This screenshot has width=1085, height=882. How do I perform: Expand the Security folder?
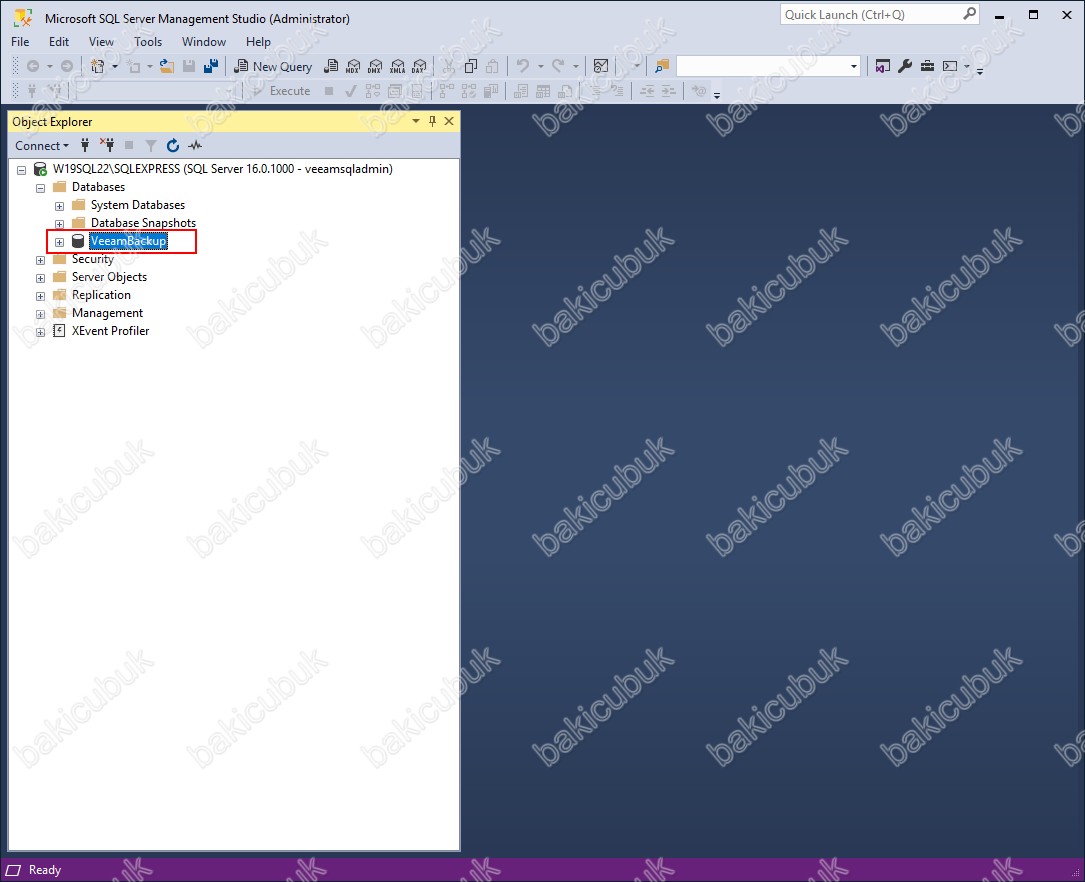coord(40,260)
